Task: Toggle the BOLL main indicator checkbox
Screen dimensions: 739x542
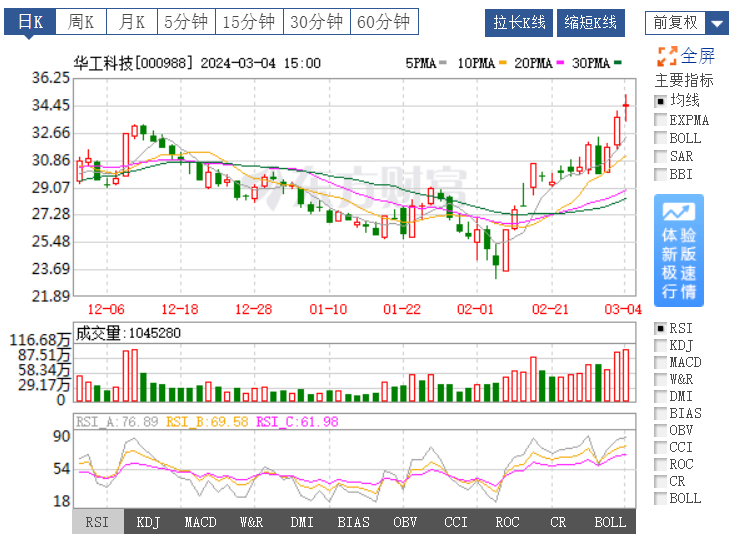Action: [660, 138]
